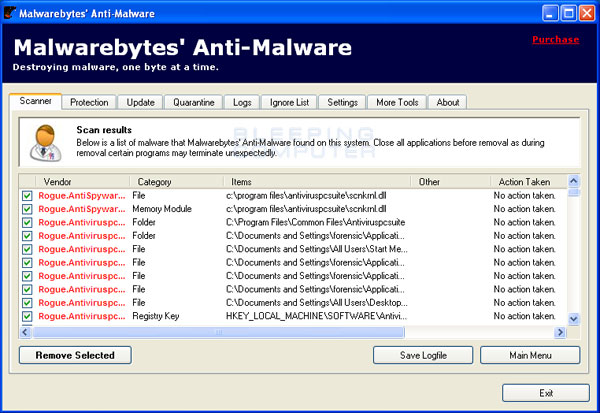Minimize the Malwarebytes window

click(x=551, y=13)
